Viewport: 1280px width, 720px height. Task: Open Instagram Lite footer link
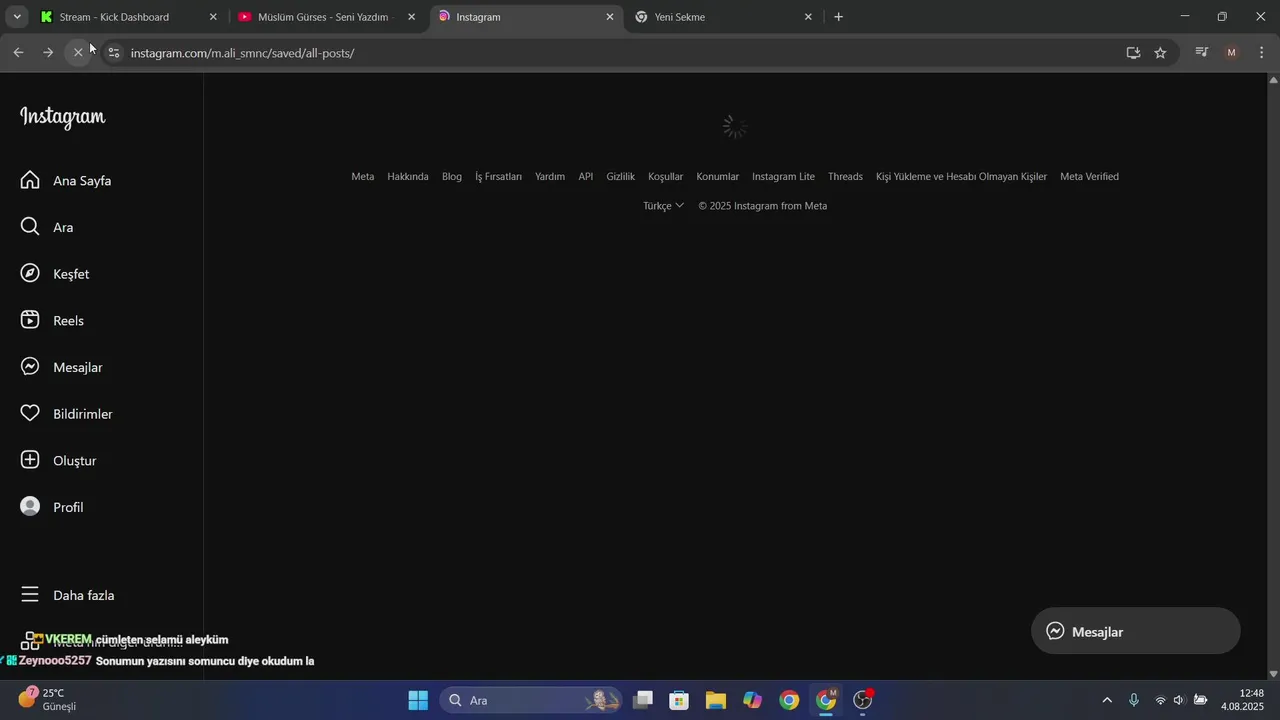pos(783,176)
